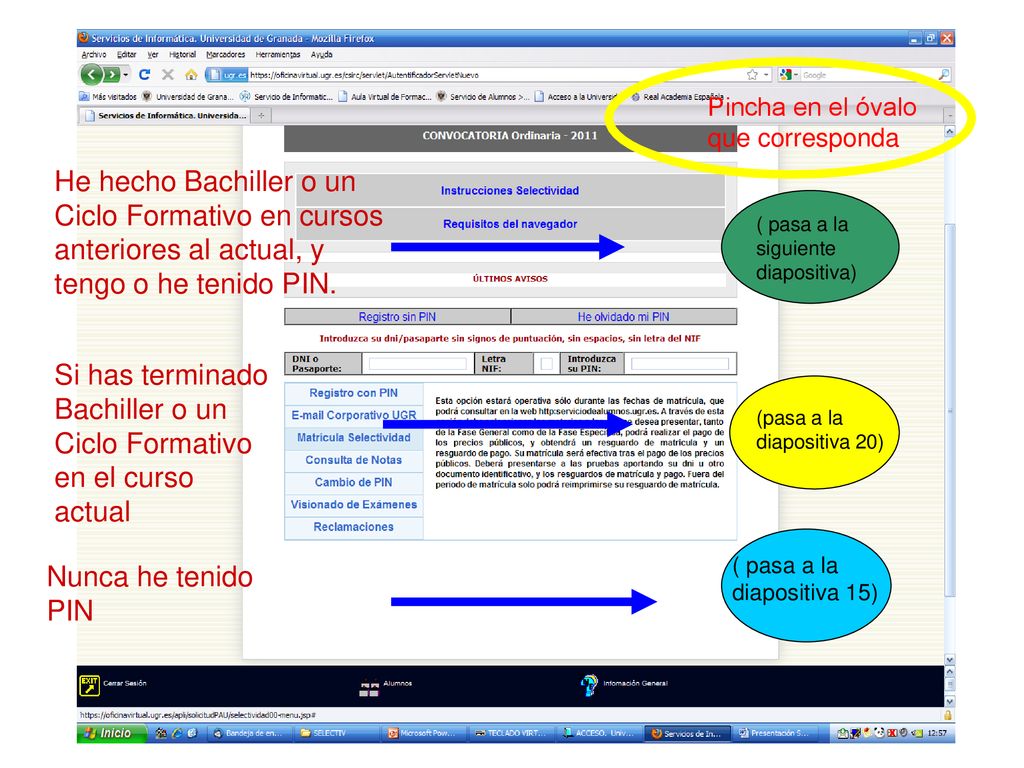Open Aula Virtual de Formac bookmark
The height and width of the screenshot is (768, 1024).
point(384,97)
